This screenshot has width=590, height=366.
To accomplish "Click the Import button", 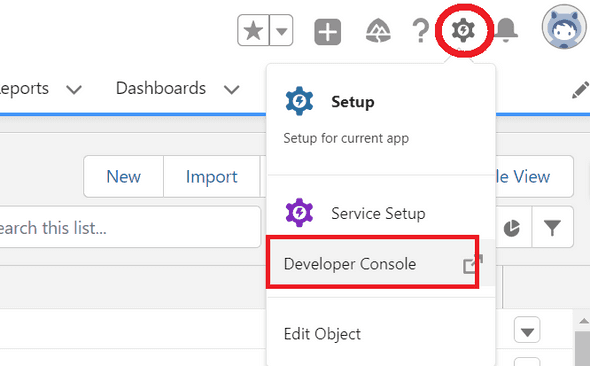I will pos(211,176).
